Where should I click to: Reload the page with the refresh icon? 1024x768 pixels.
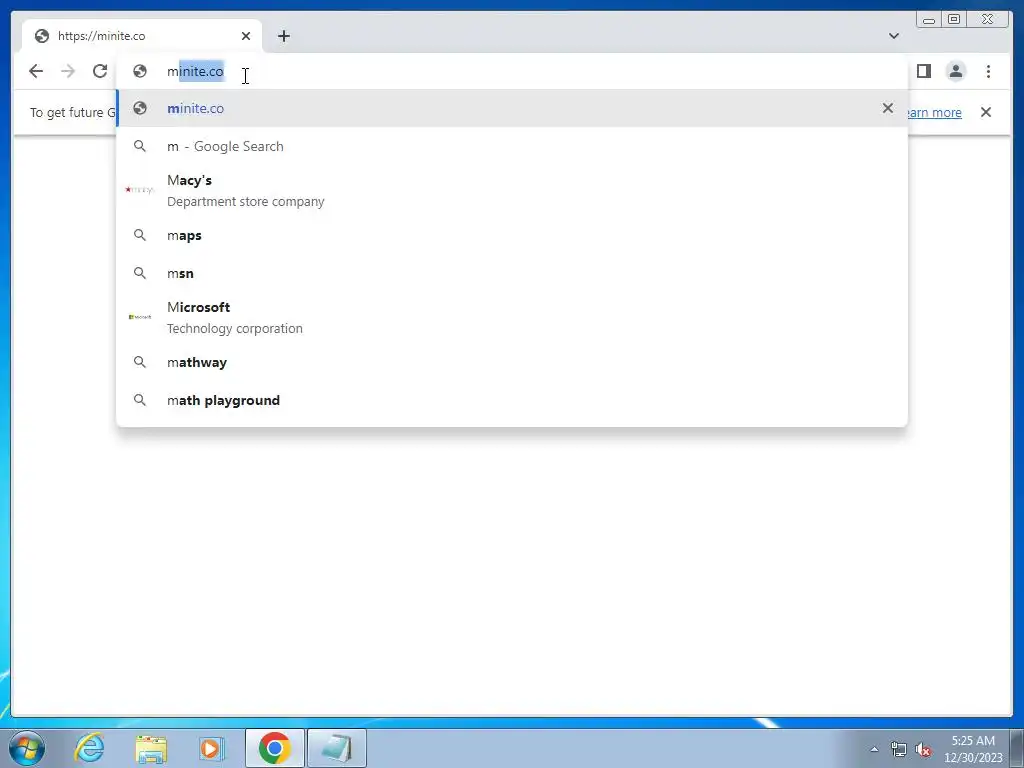click(100, 71)
